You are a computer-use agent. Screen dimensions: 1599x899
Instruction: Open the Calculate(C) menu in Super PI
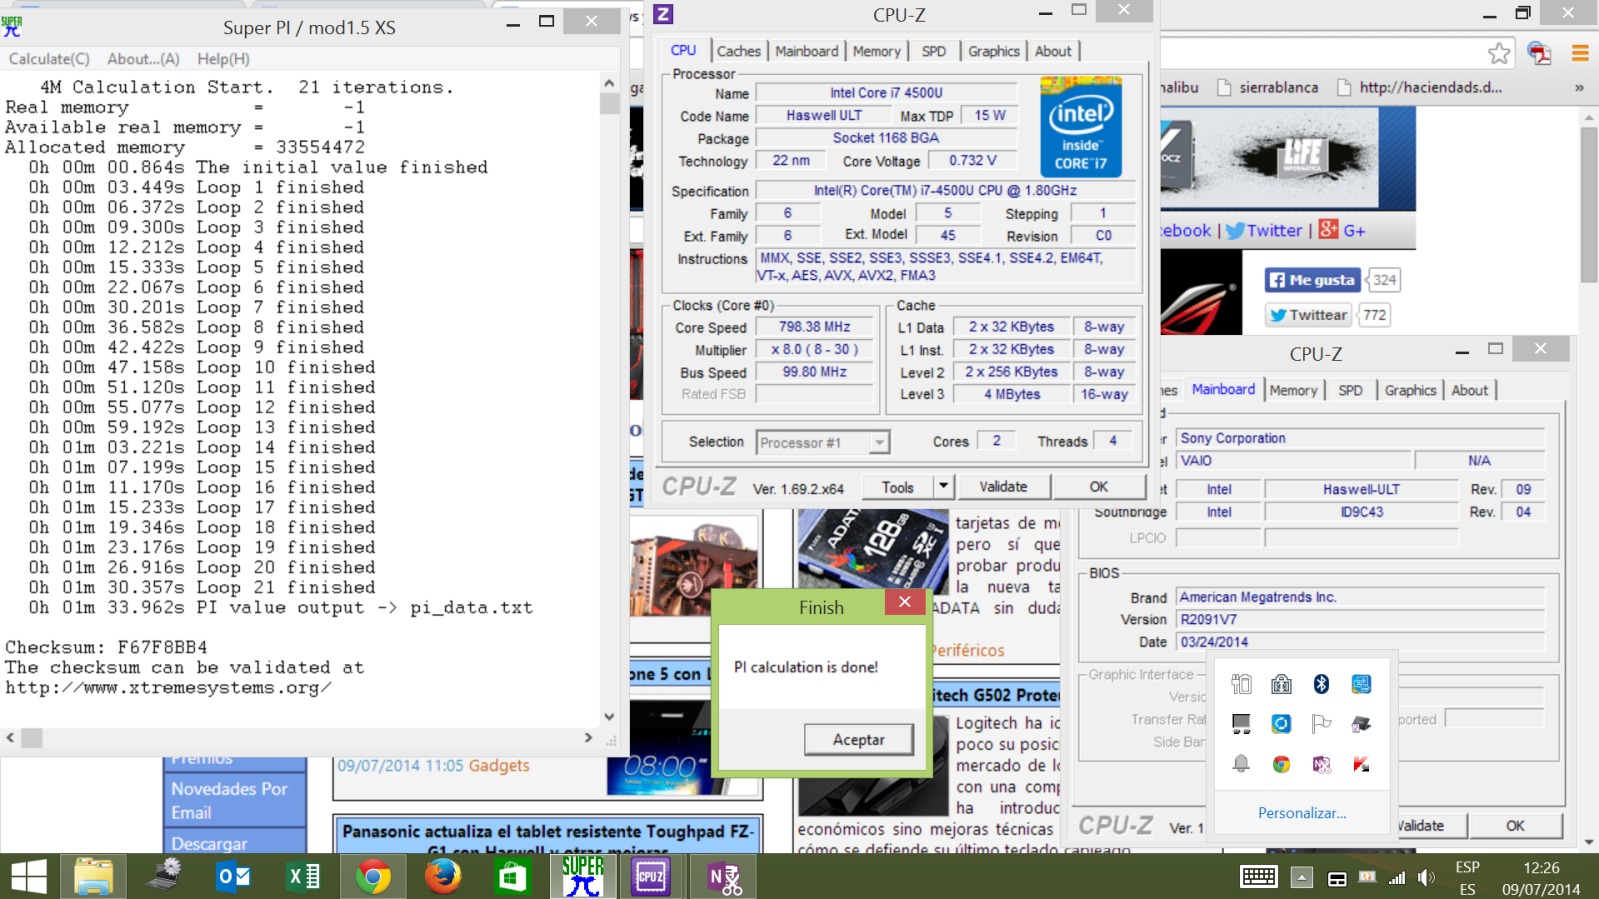pyautogui.click(x=49, y=59)
